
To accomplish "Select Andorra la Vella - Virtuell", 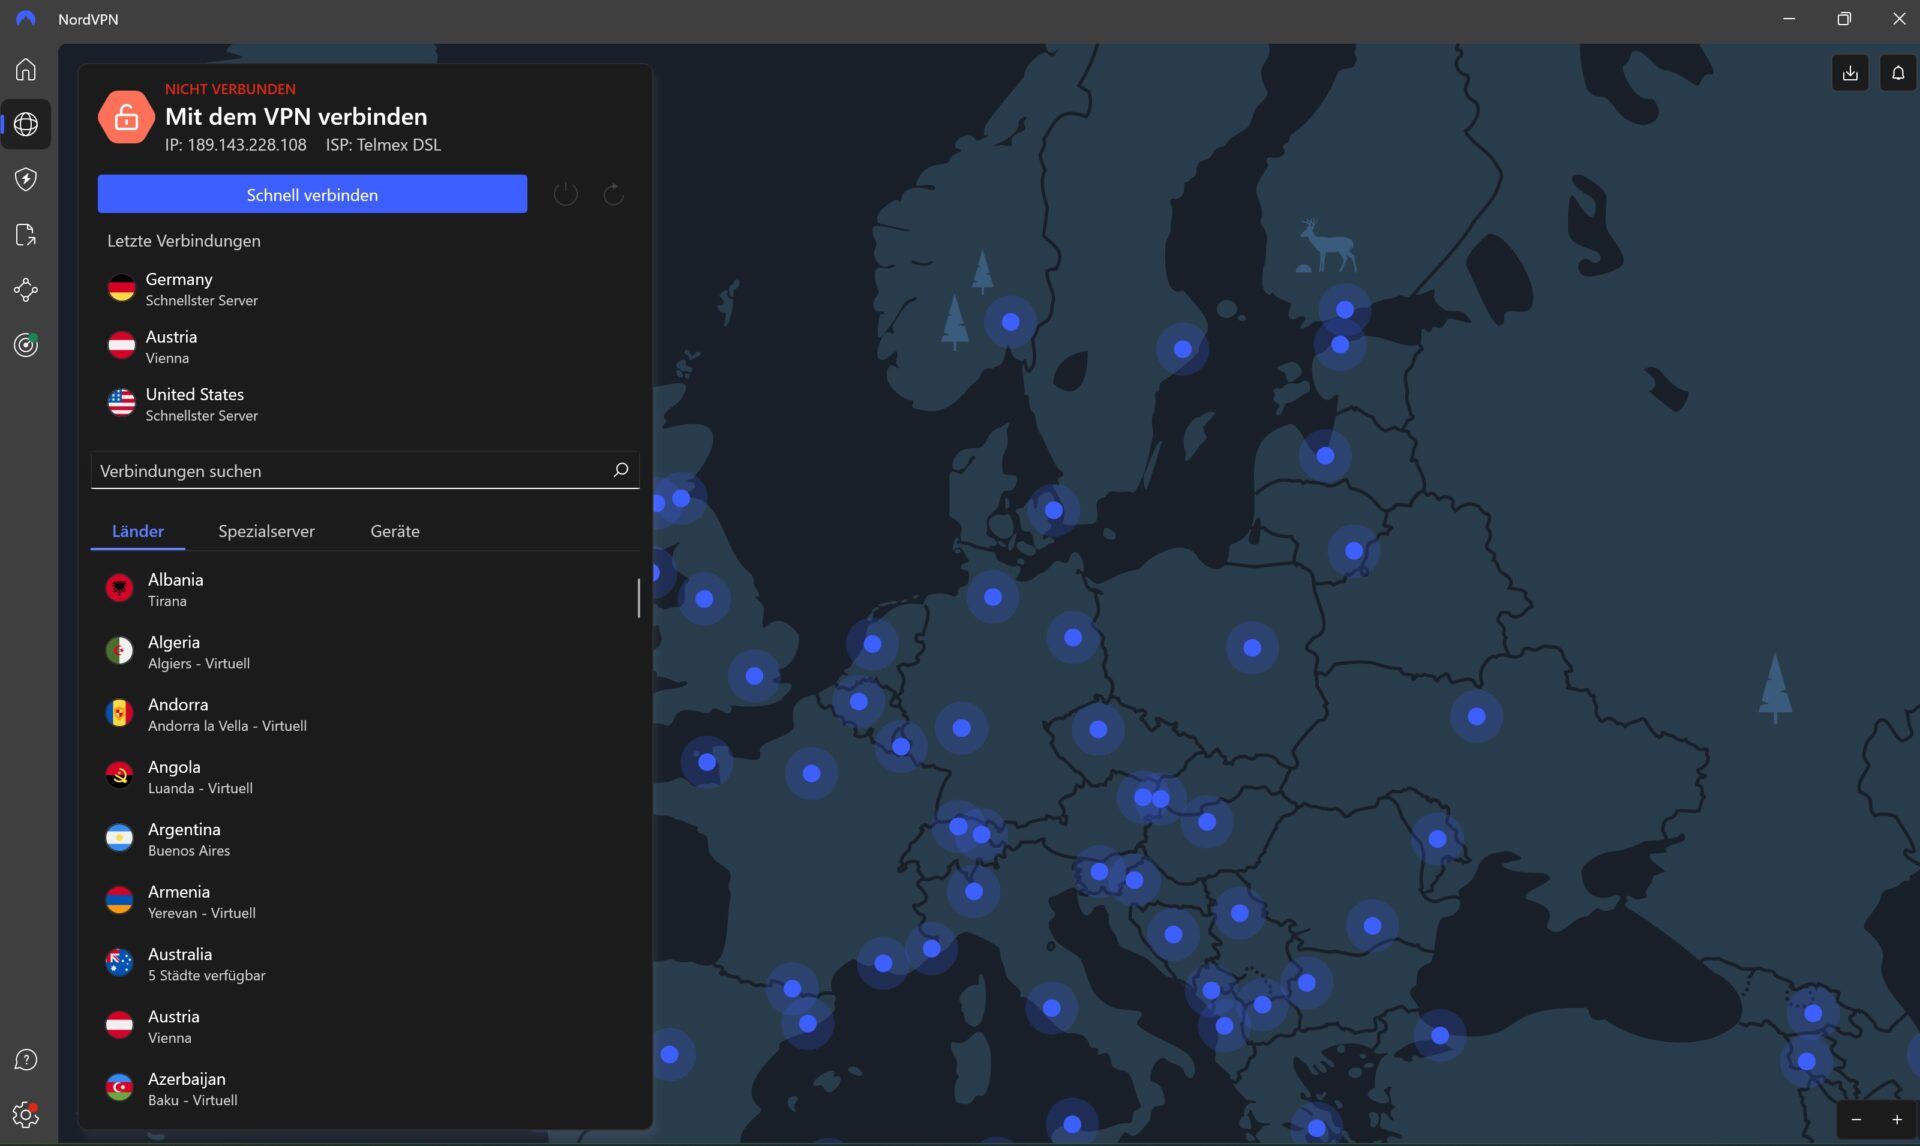I will click(x=365, y=714).
